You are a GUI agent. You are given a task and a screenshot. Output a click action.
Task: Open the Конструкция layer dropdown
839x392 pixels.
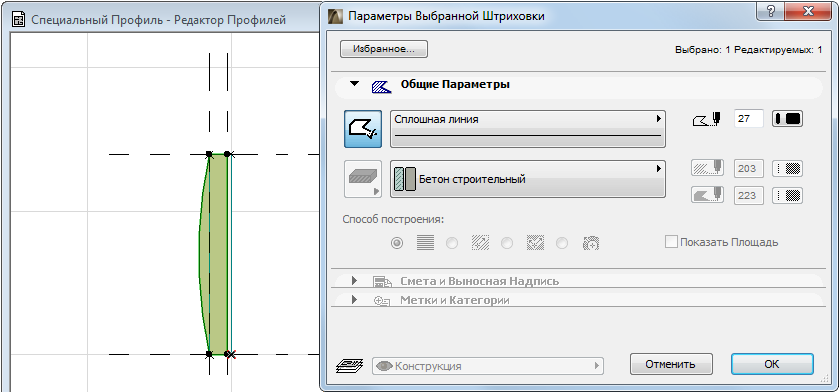point(487,366)
